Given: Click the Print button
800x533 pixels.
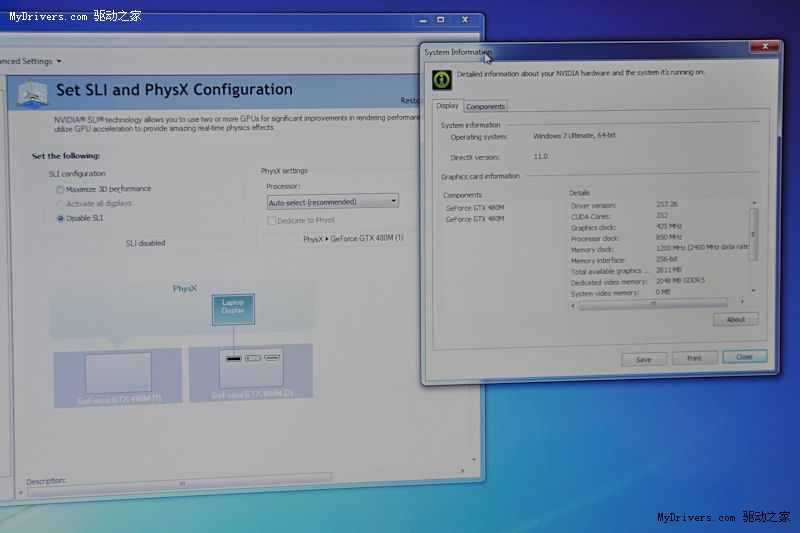Looking at the screenshot, I should tap(694, 358).
